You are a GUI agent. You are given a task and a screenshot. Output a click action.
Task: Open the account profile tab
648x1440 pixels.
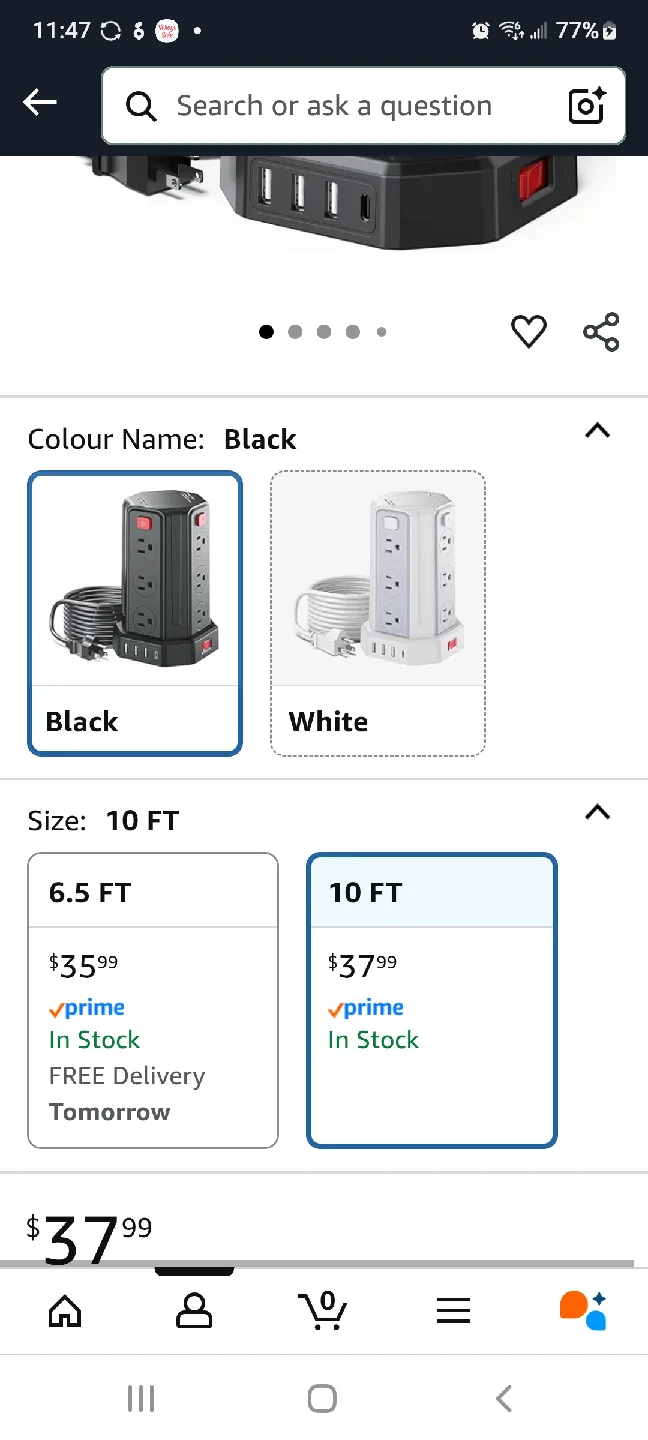tap(194, 1310)
